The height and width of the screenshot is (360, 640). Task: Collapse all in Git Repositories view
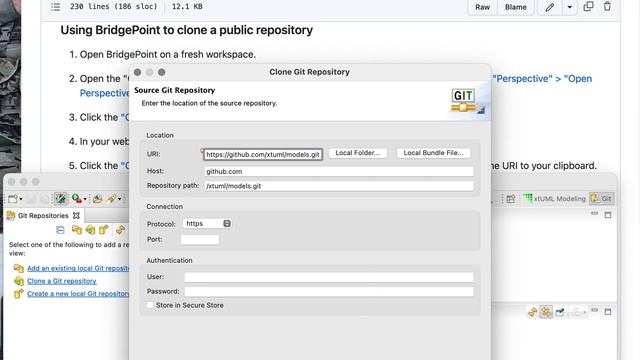click(x=60, y=230)
